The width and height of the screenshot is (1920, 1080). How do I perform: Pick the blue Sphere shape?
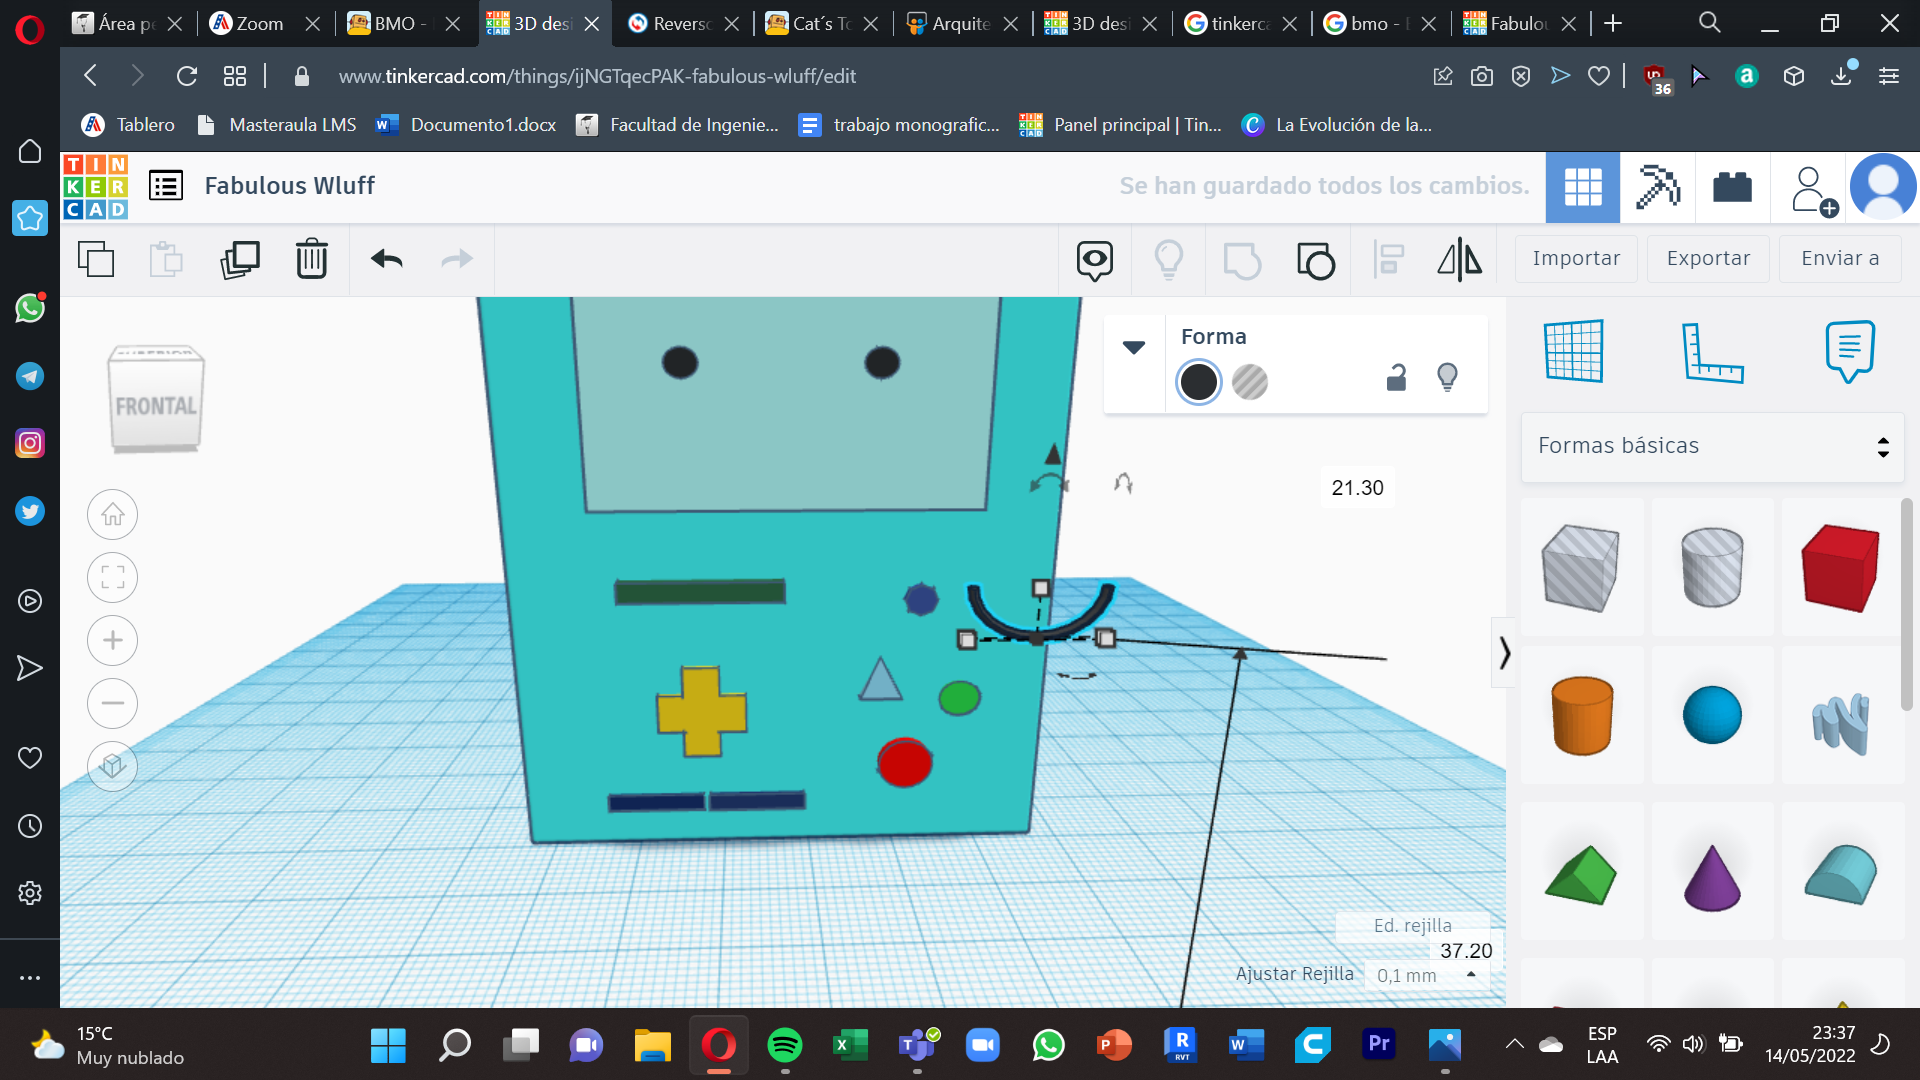pos(1712,715)
